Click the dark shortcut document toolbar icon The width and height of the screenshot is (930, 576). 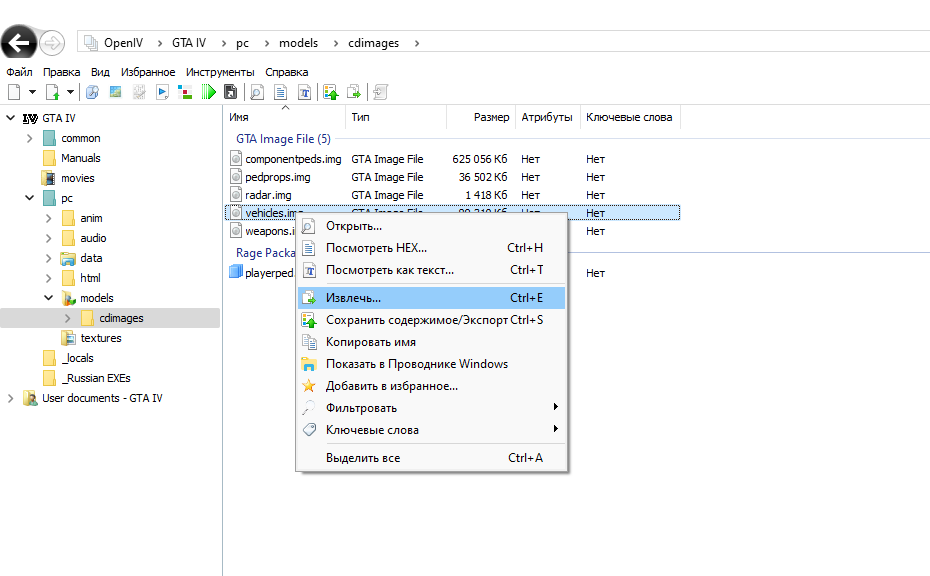coord(230,92)
